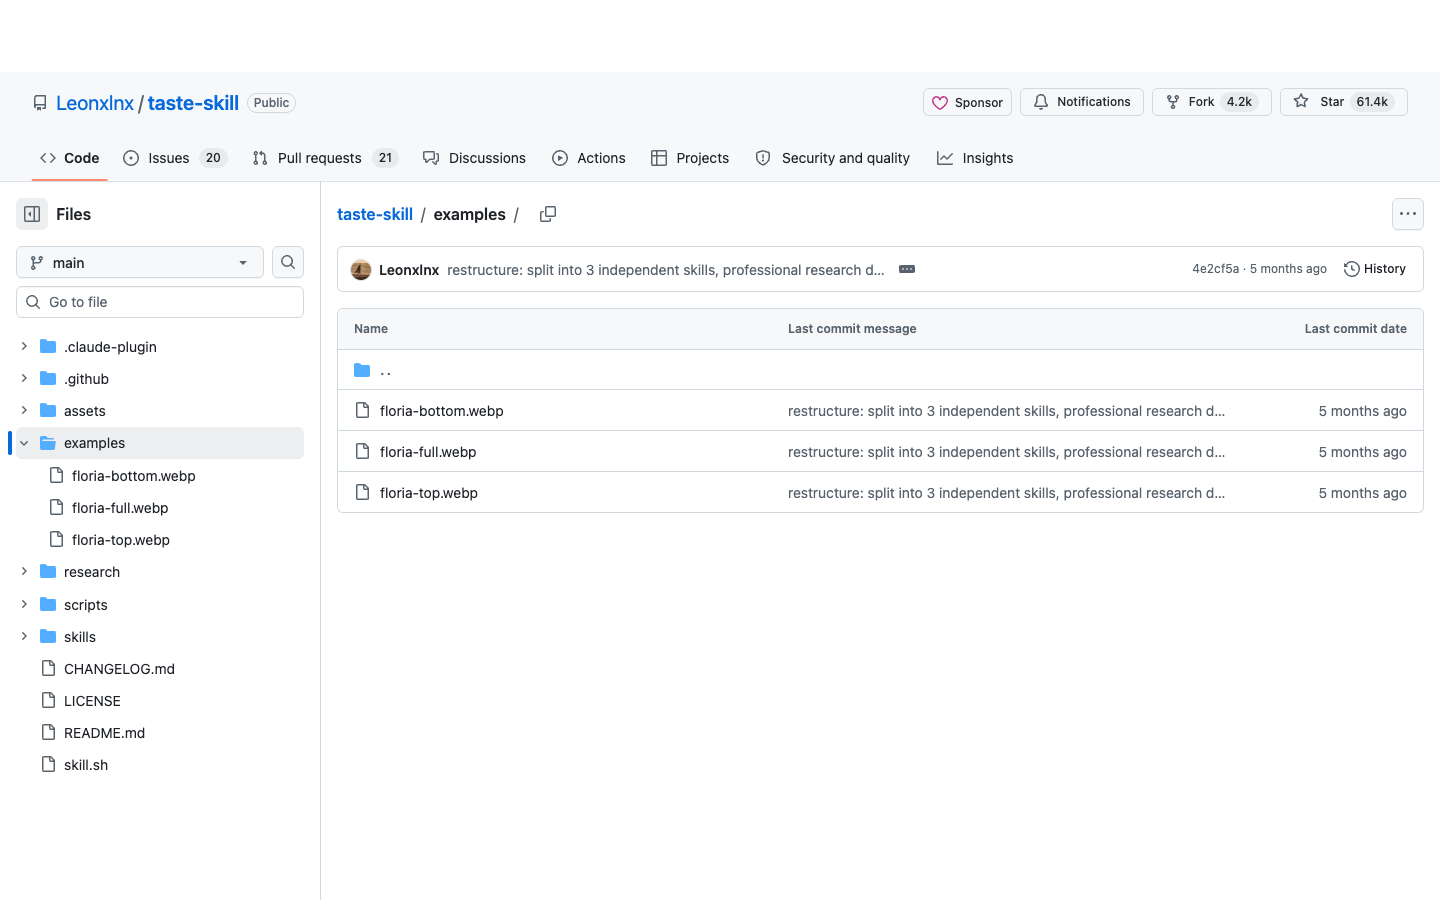Open floria-top.webp in file table
Viewport: 1440px width, 900px height.
click(x=429, y=493)
